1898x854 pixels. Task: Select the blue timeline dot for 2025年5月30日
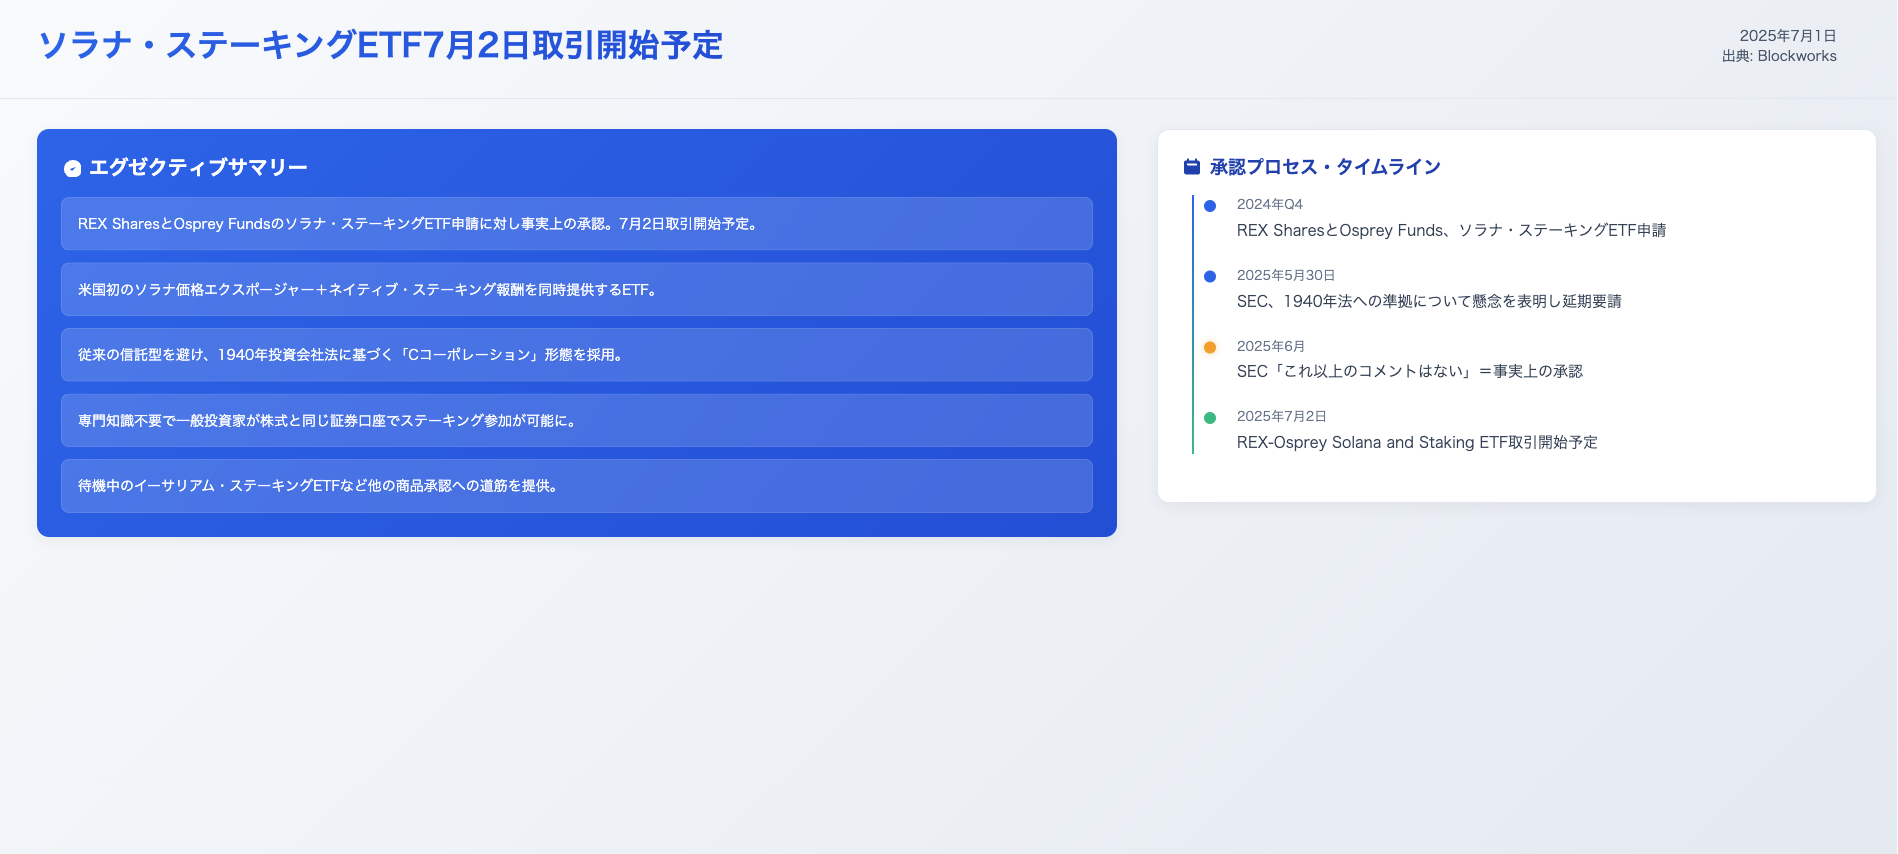click(1210, 277)
